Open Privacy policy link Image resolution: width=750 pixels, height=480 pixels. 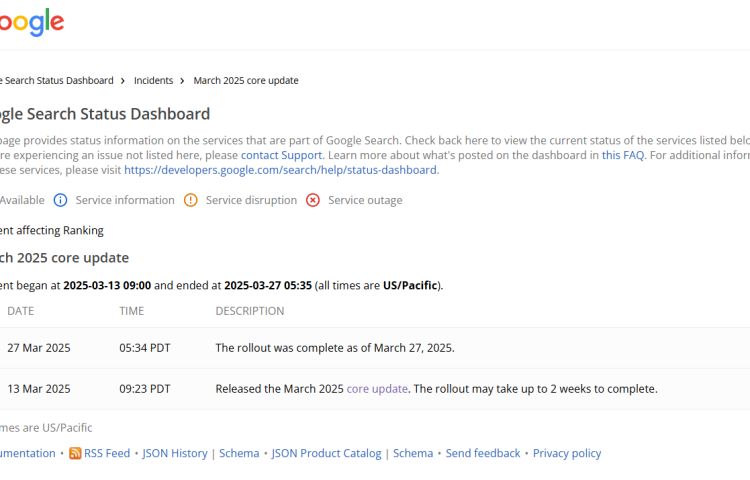click(567, 453)
